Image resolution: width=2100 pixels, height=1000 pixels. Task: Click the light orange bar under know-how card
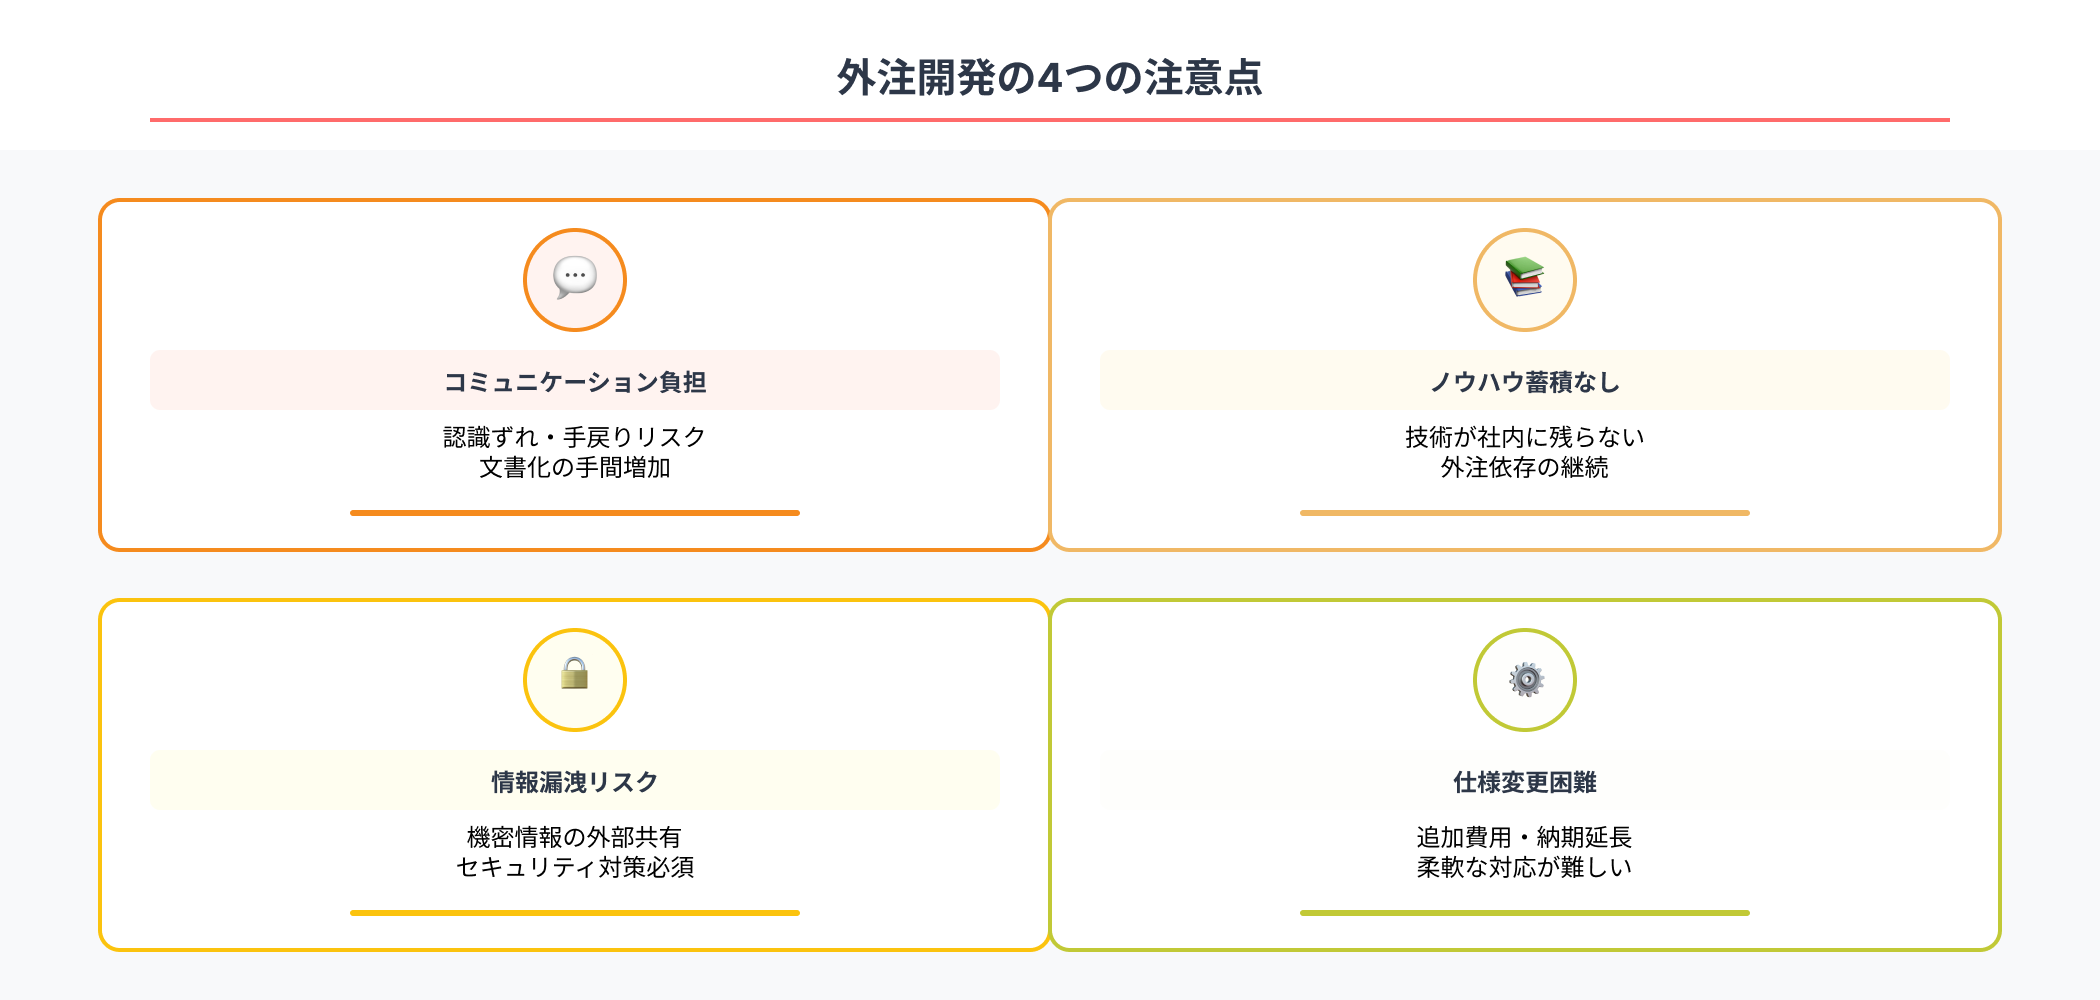tap(1524, 513)
